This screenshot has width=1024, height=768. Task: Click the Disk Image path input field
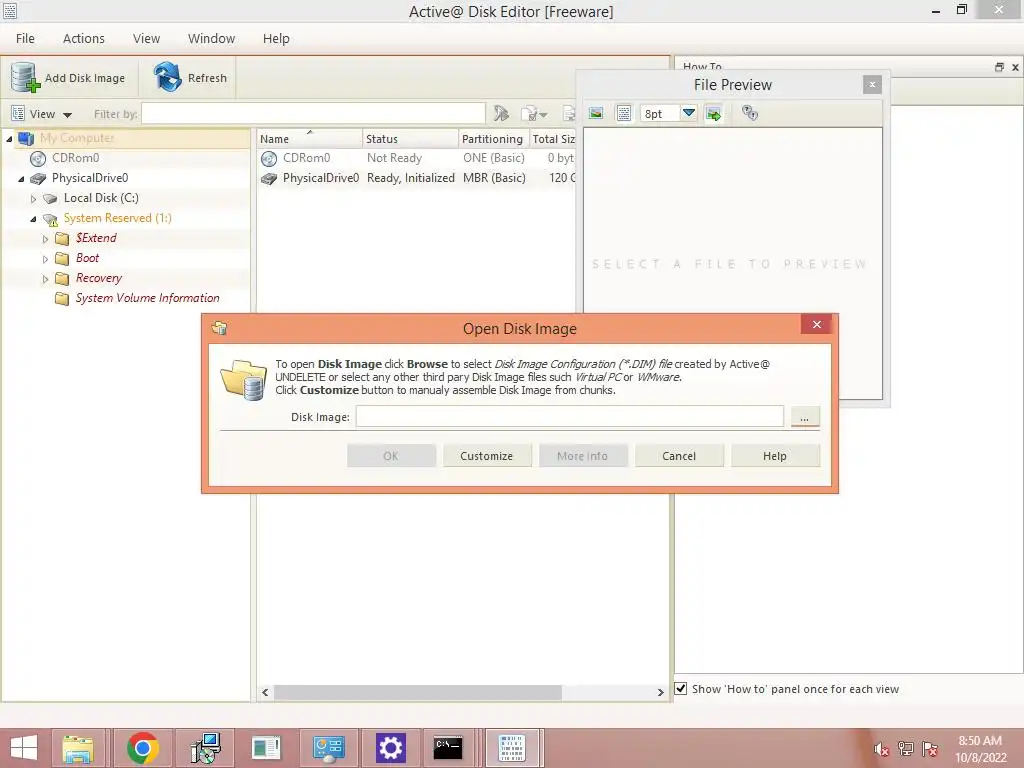tap(569, 417)
